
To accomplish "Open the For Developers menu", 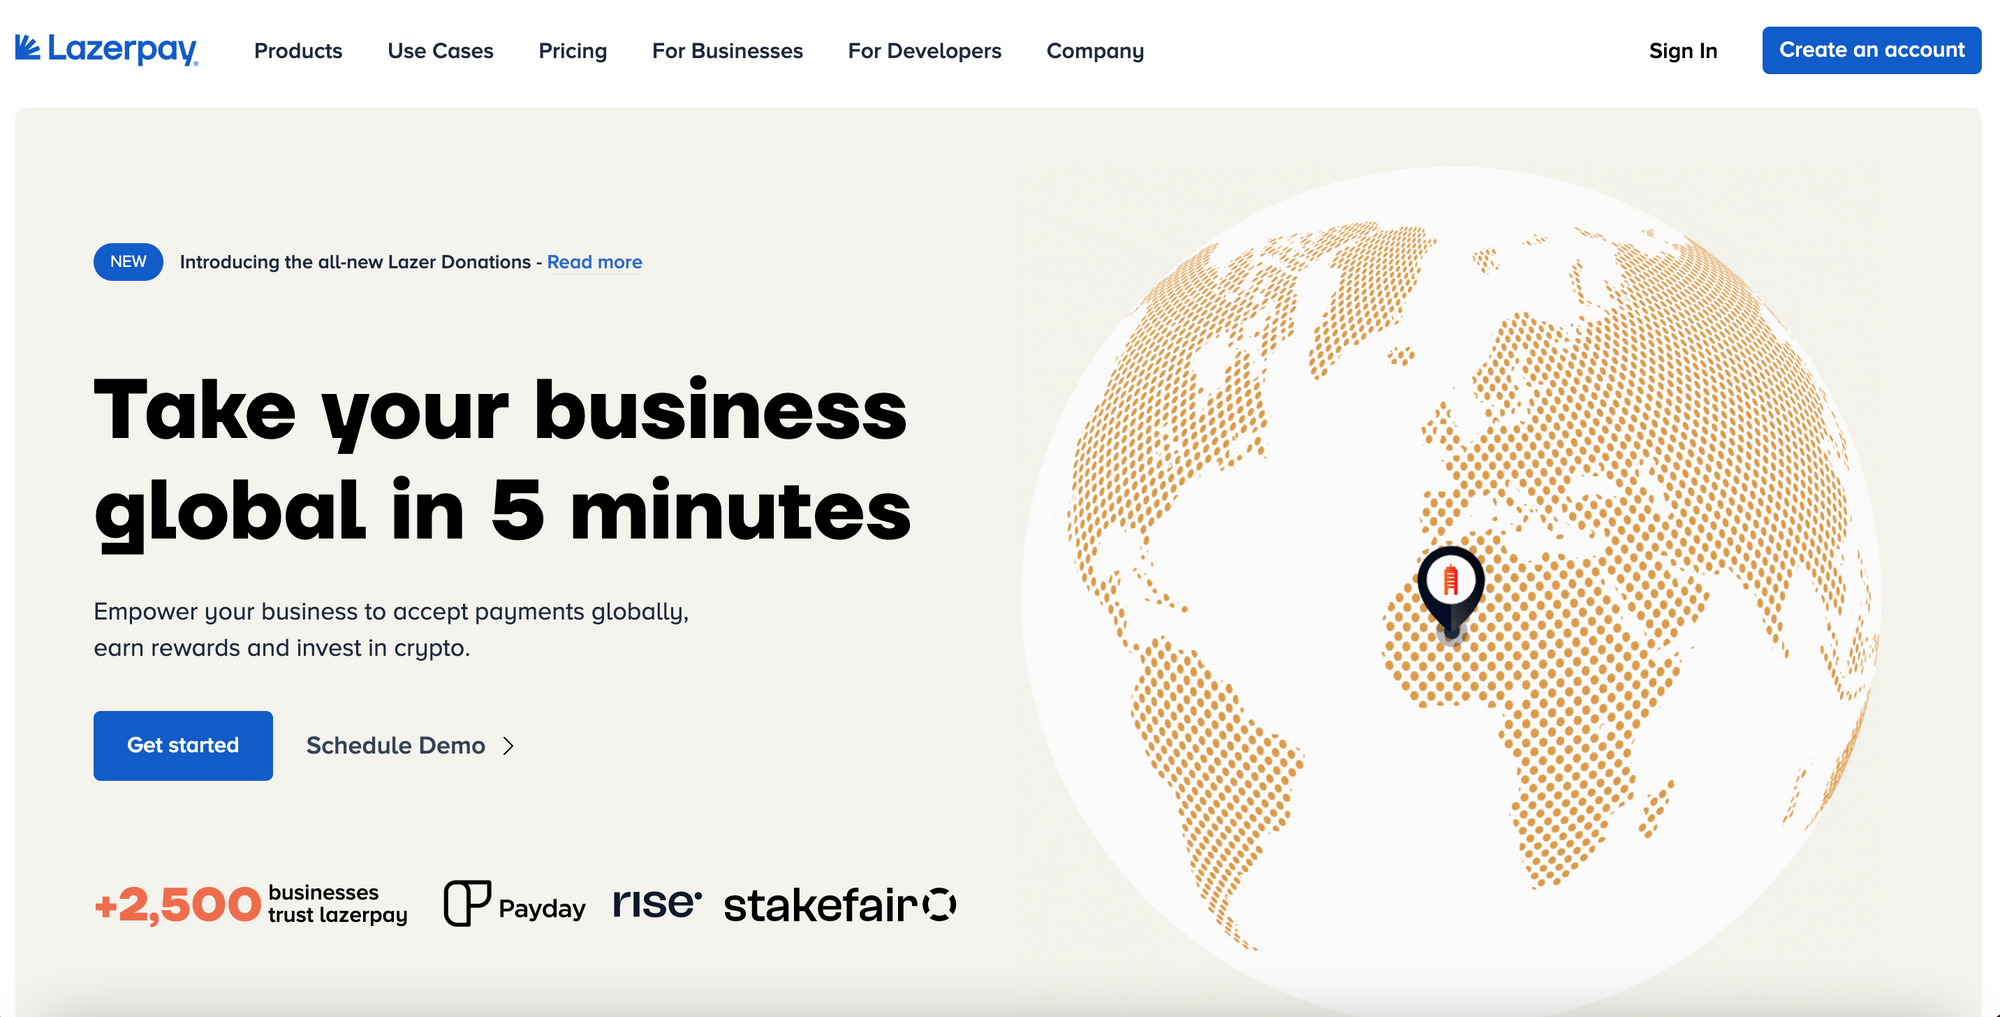I will tap(924, 51).
